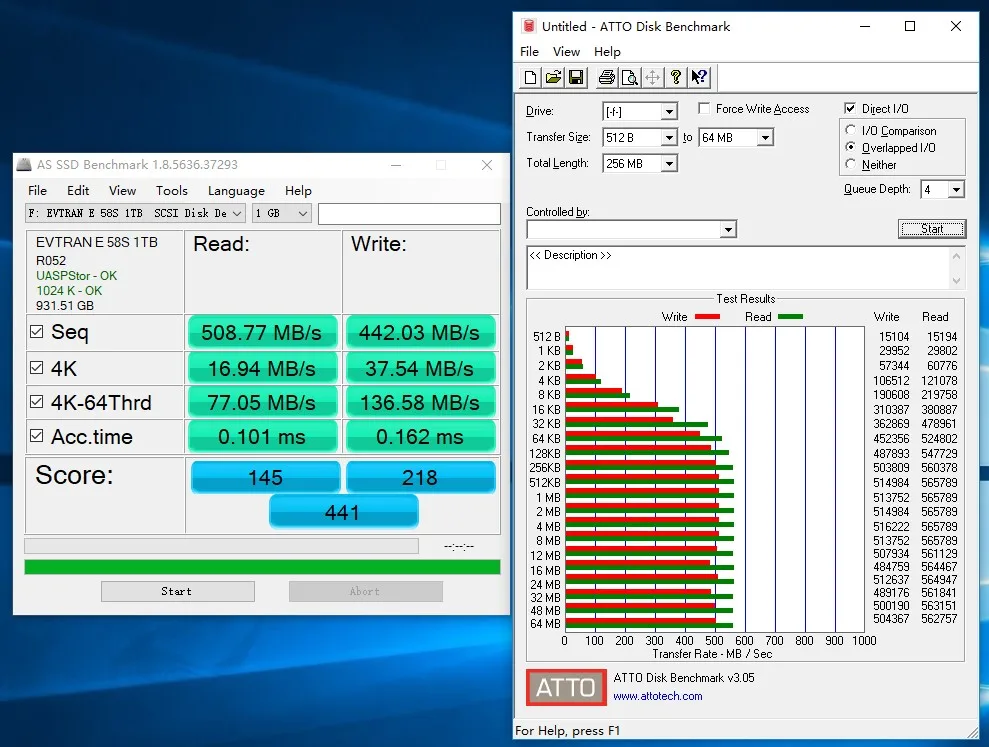This screenshot has height=747, width=989.
Task: Click the green progress bar in AS SSD
Action: coord(262,567)
